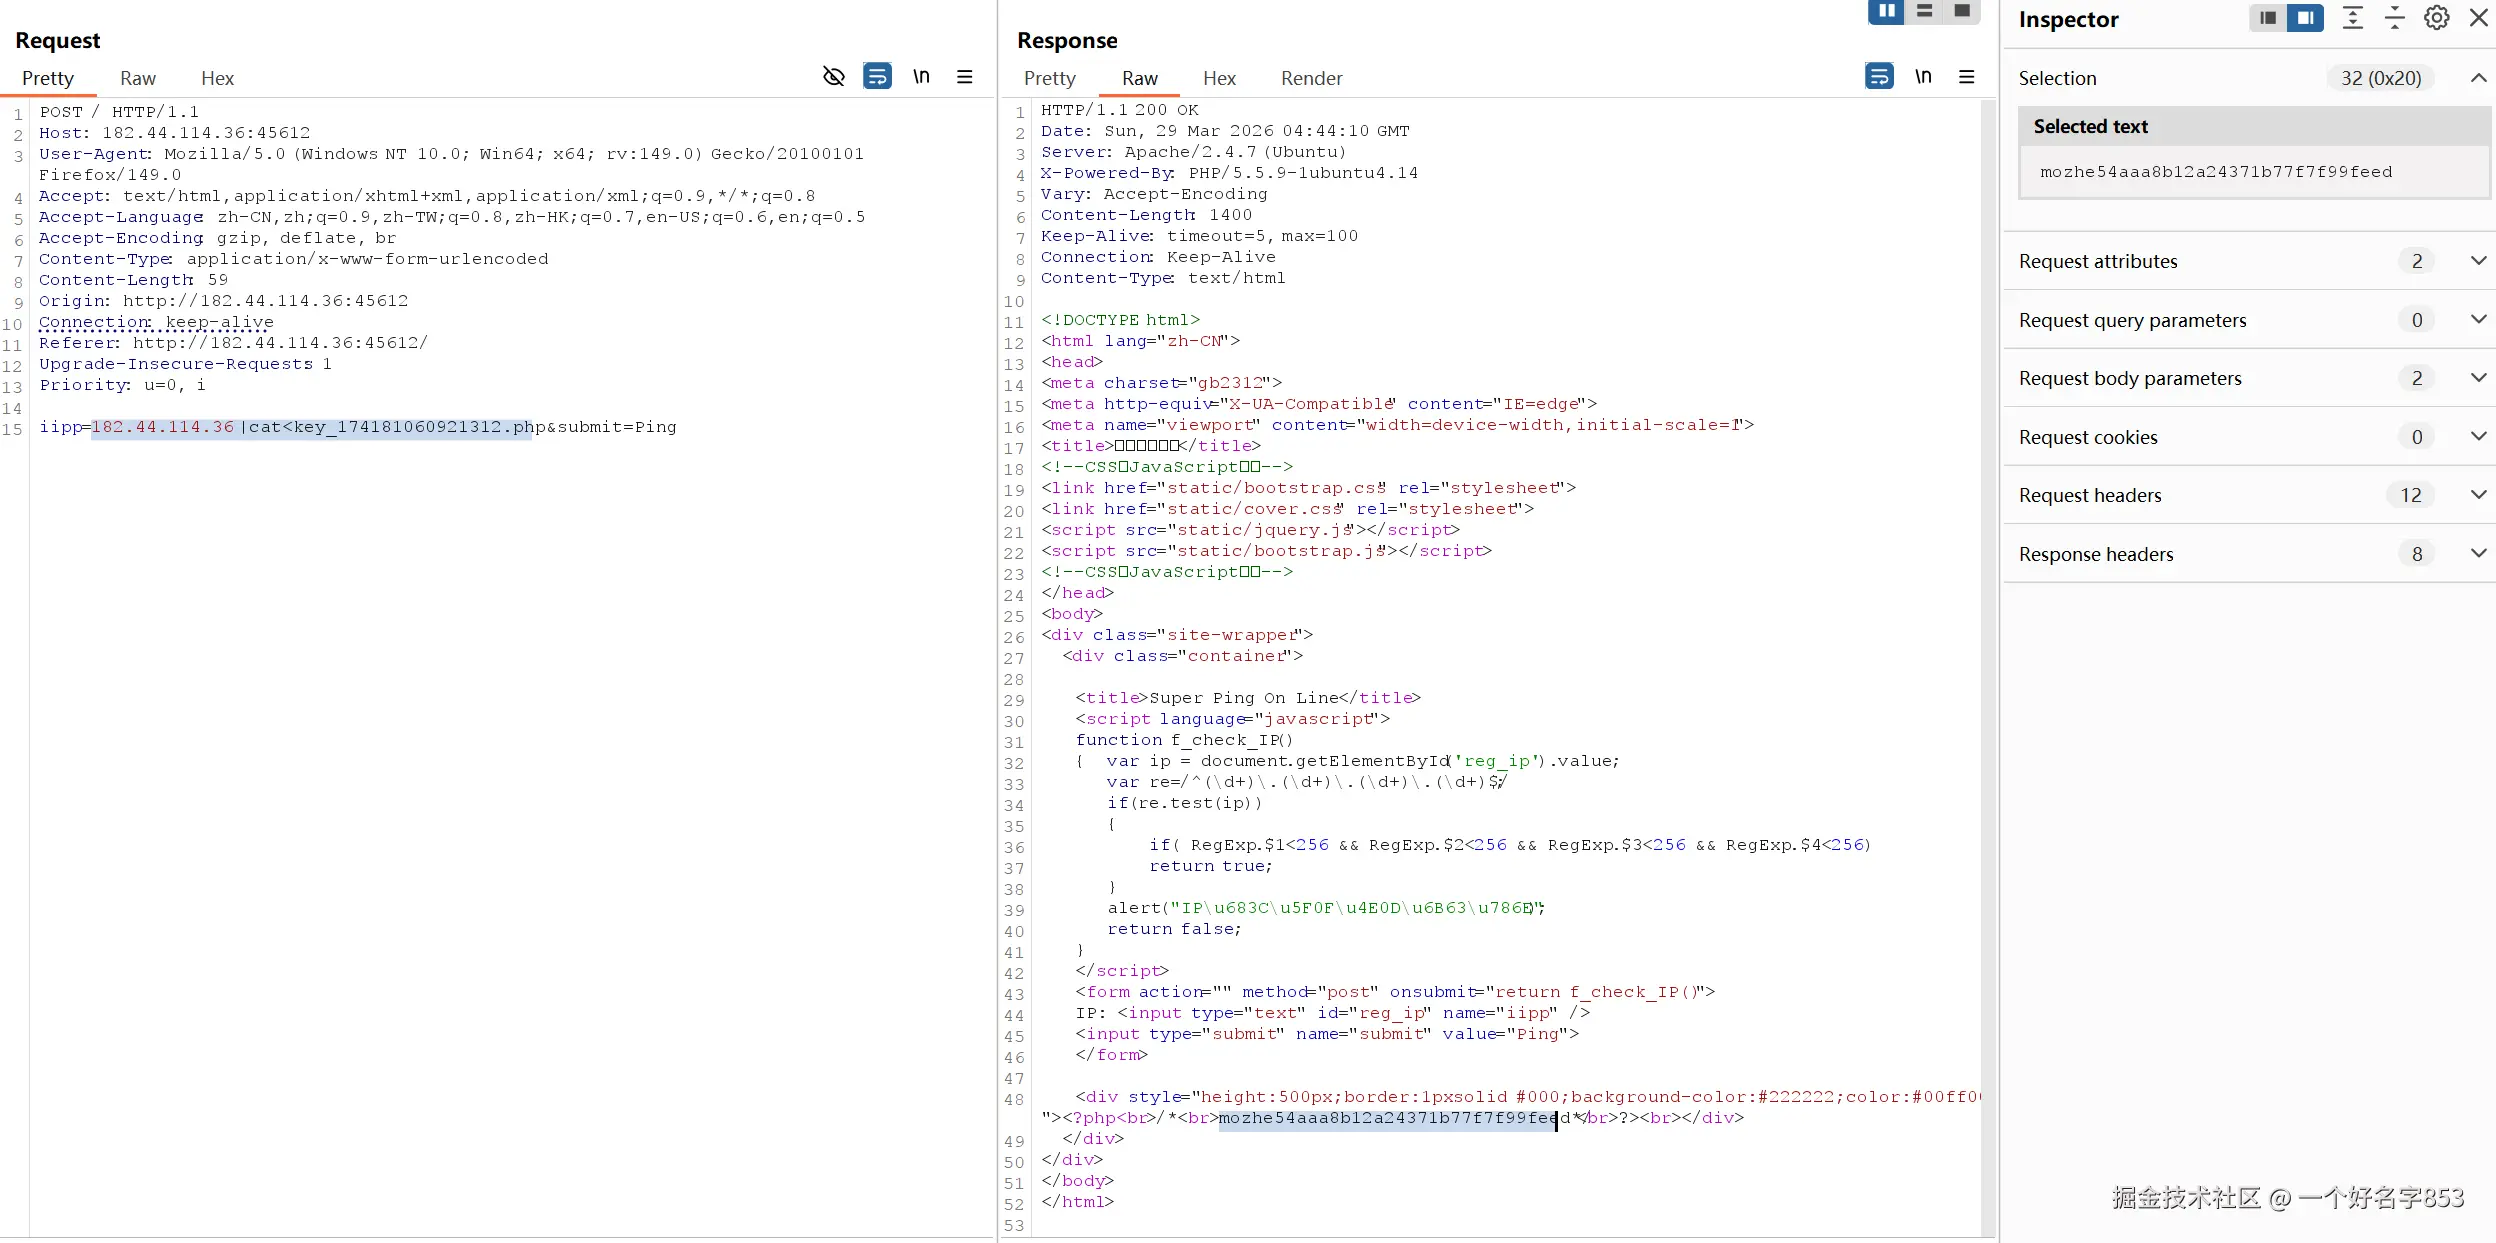Toggle hide non-printable characters in Request
The height and width of the screenshot is (1243, 2496).
coord(833,77)
